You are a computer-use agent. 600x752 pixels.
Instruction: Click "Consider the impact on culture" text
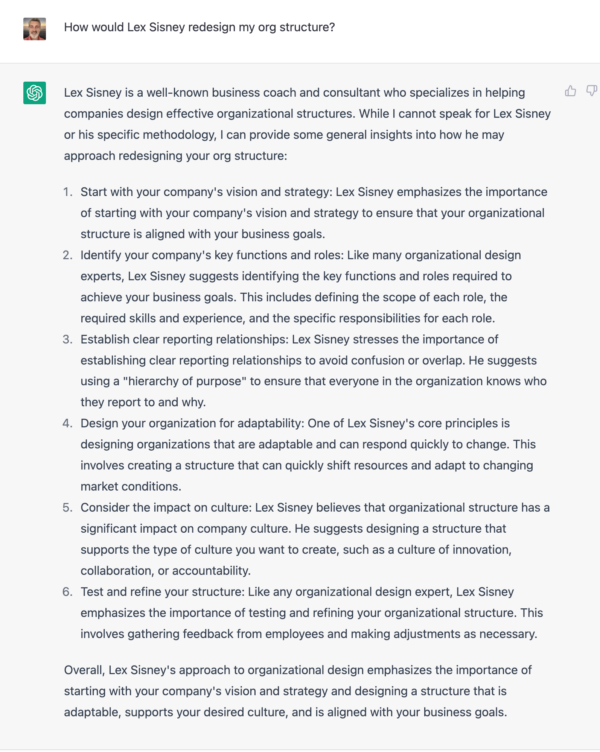pyautogui.click(x=165, y=508)
